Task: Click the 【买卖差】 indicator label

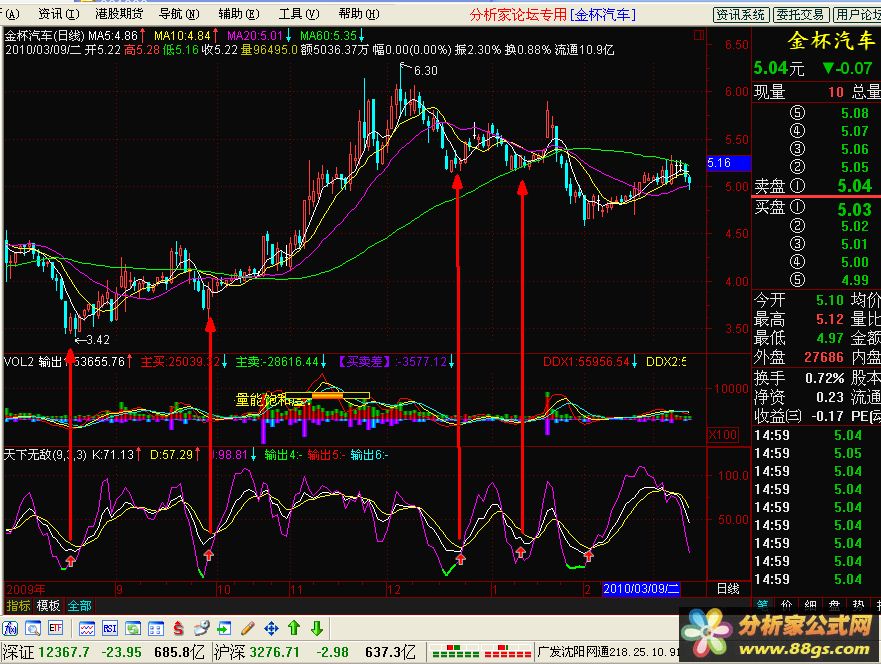Action: (x=364, y=362)
